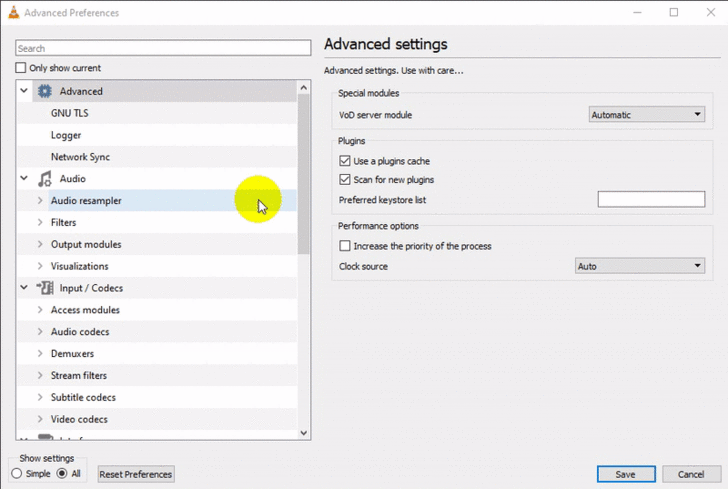Select Audio codecs tree item
The width and height of the screenshot is (728, 489).
pyautogui.click(x=80, y=332)
